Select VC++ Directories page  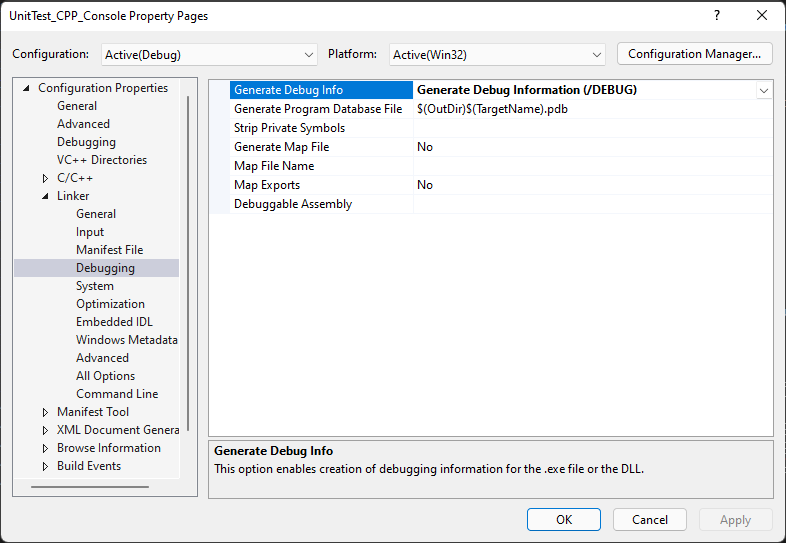102,160
